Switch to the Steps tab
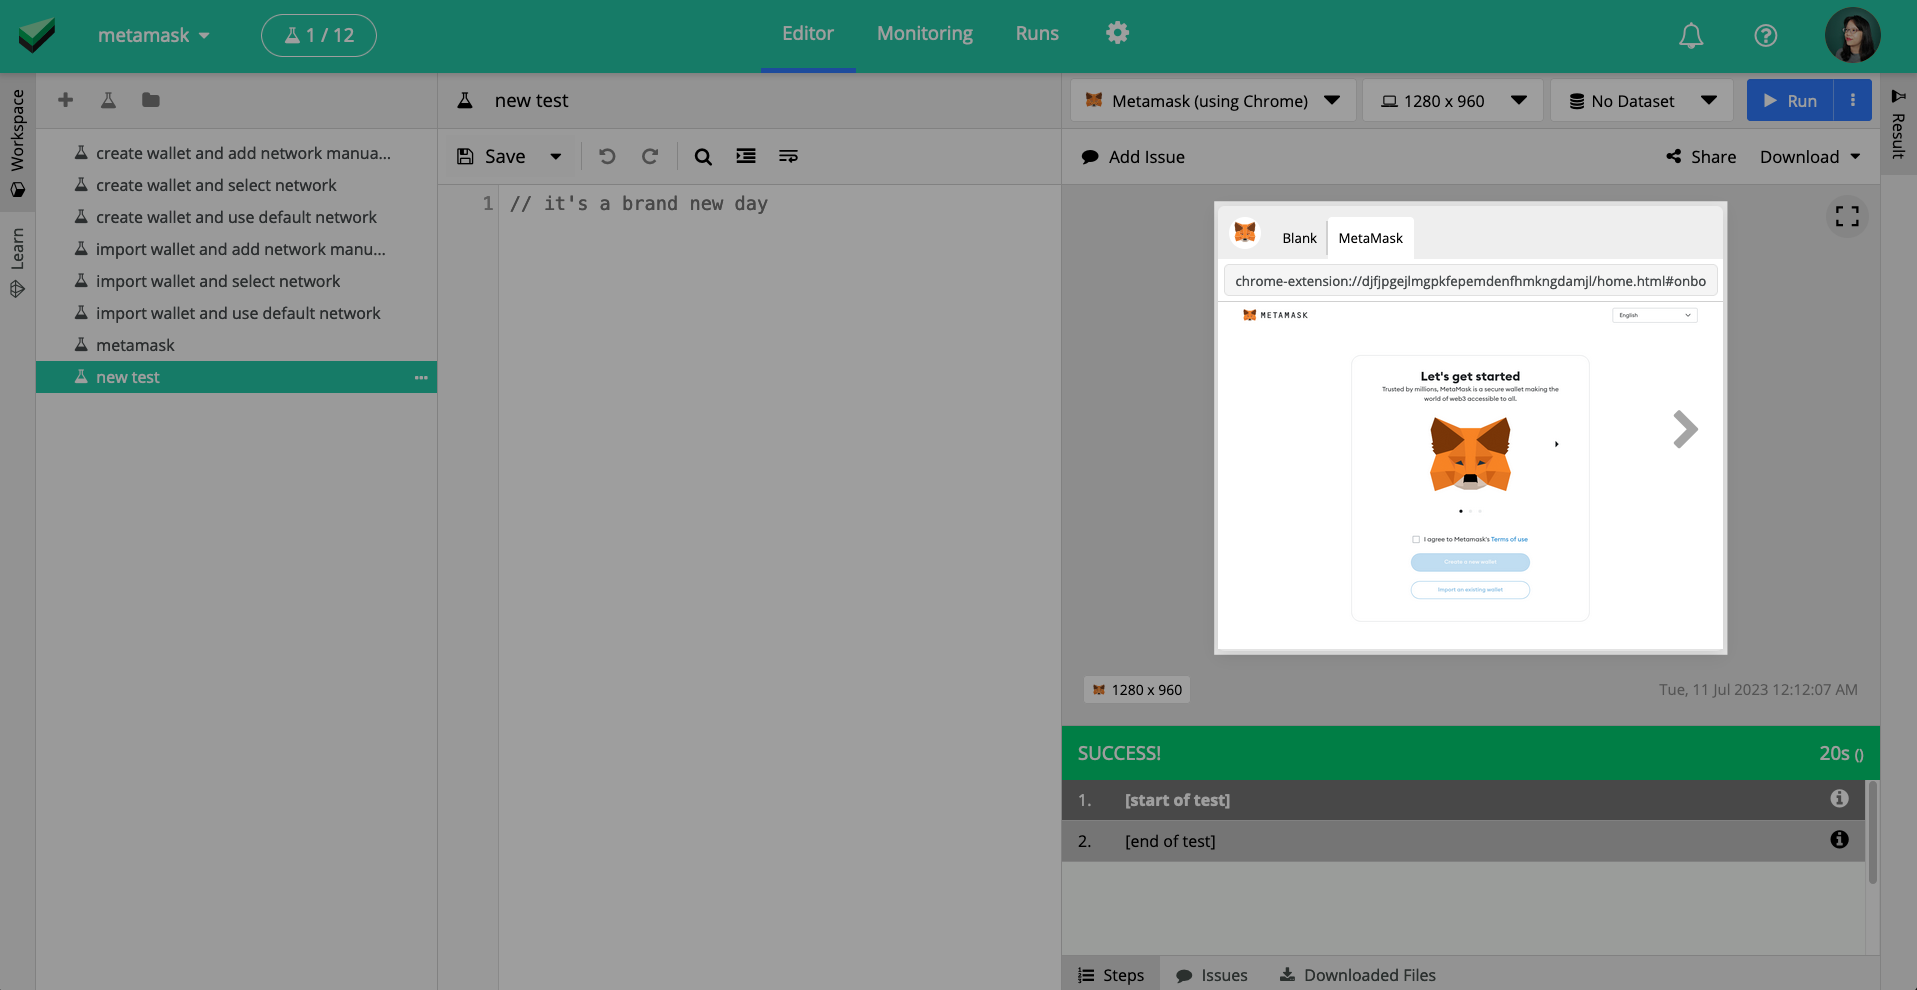The height and width of the screenshot is (990, 1917). click(x=1111, y=975)
